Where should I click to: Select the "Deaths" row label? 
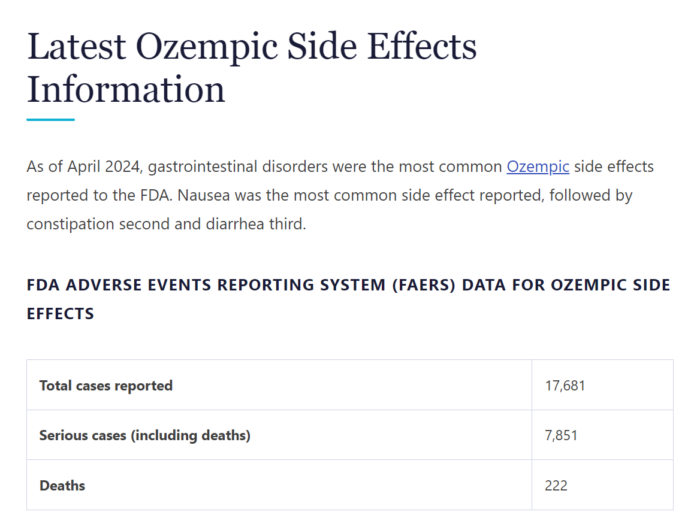point(62,485)
